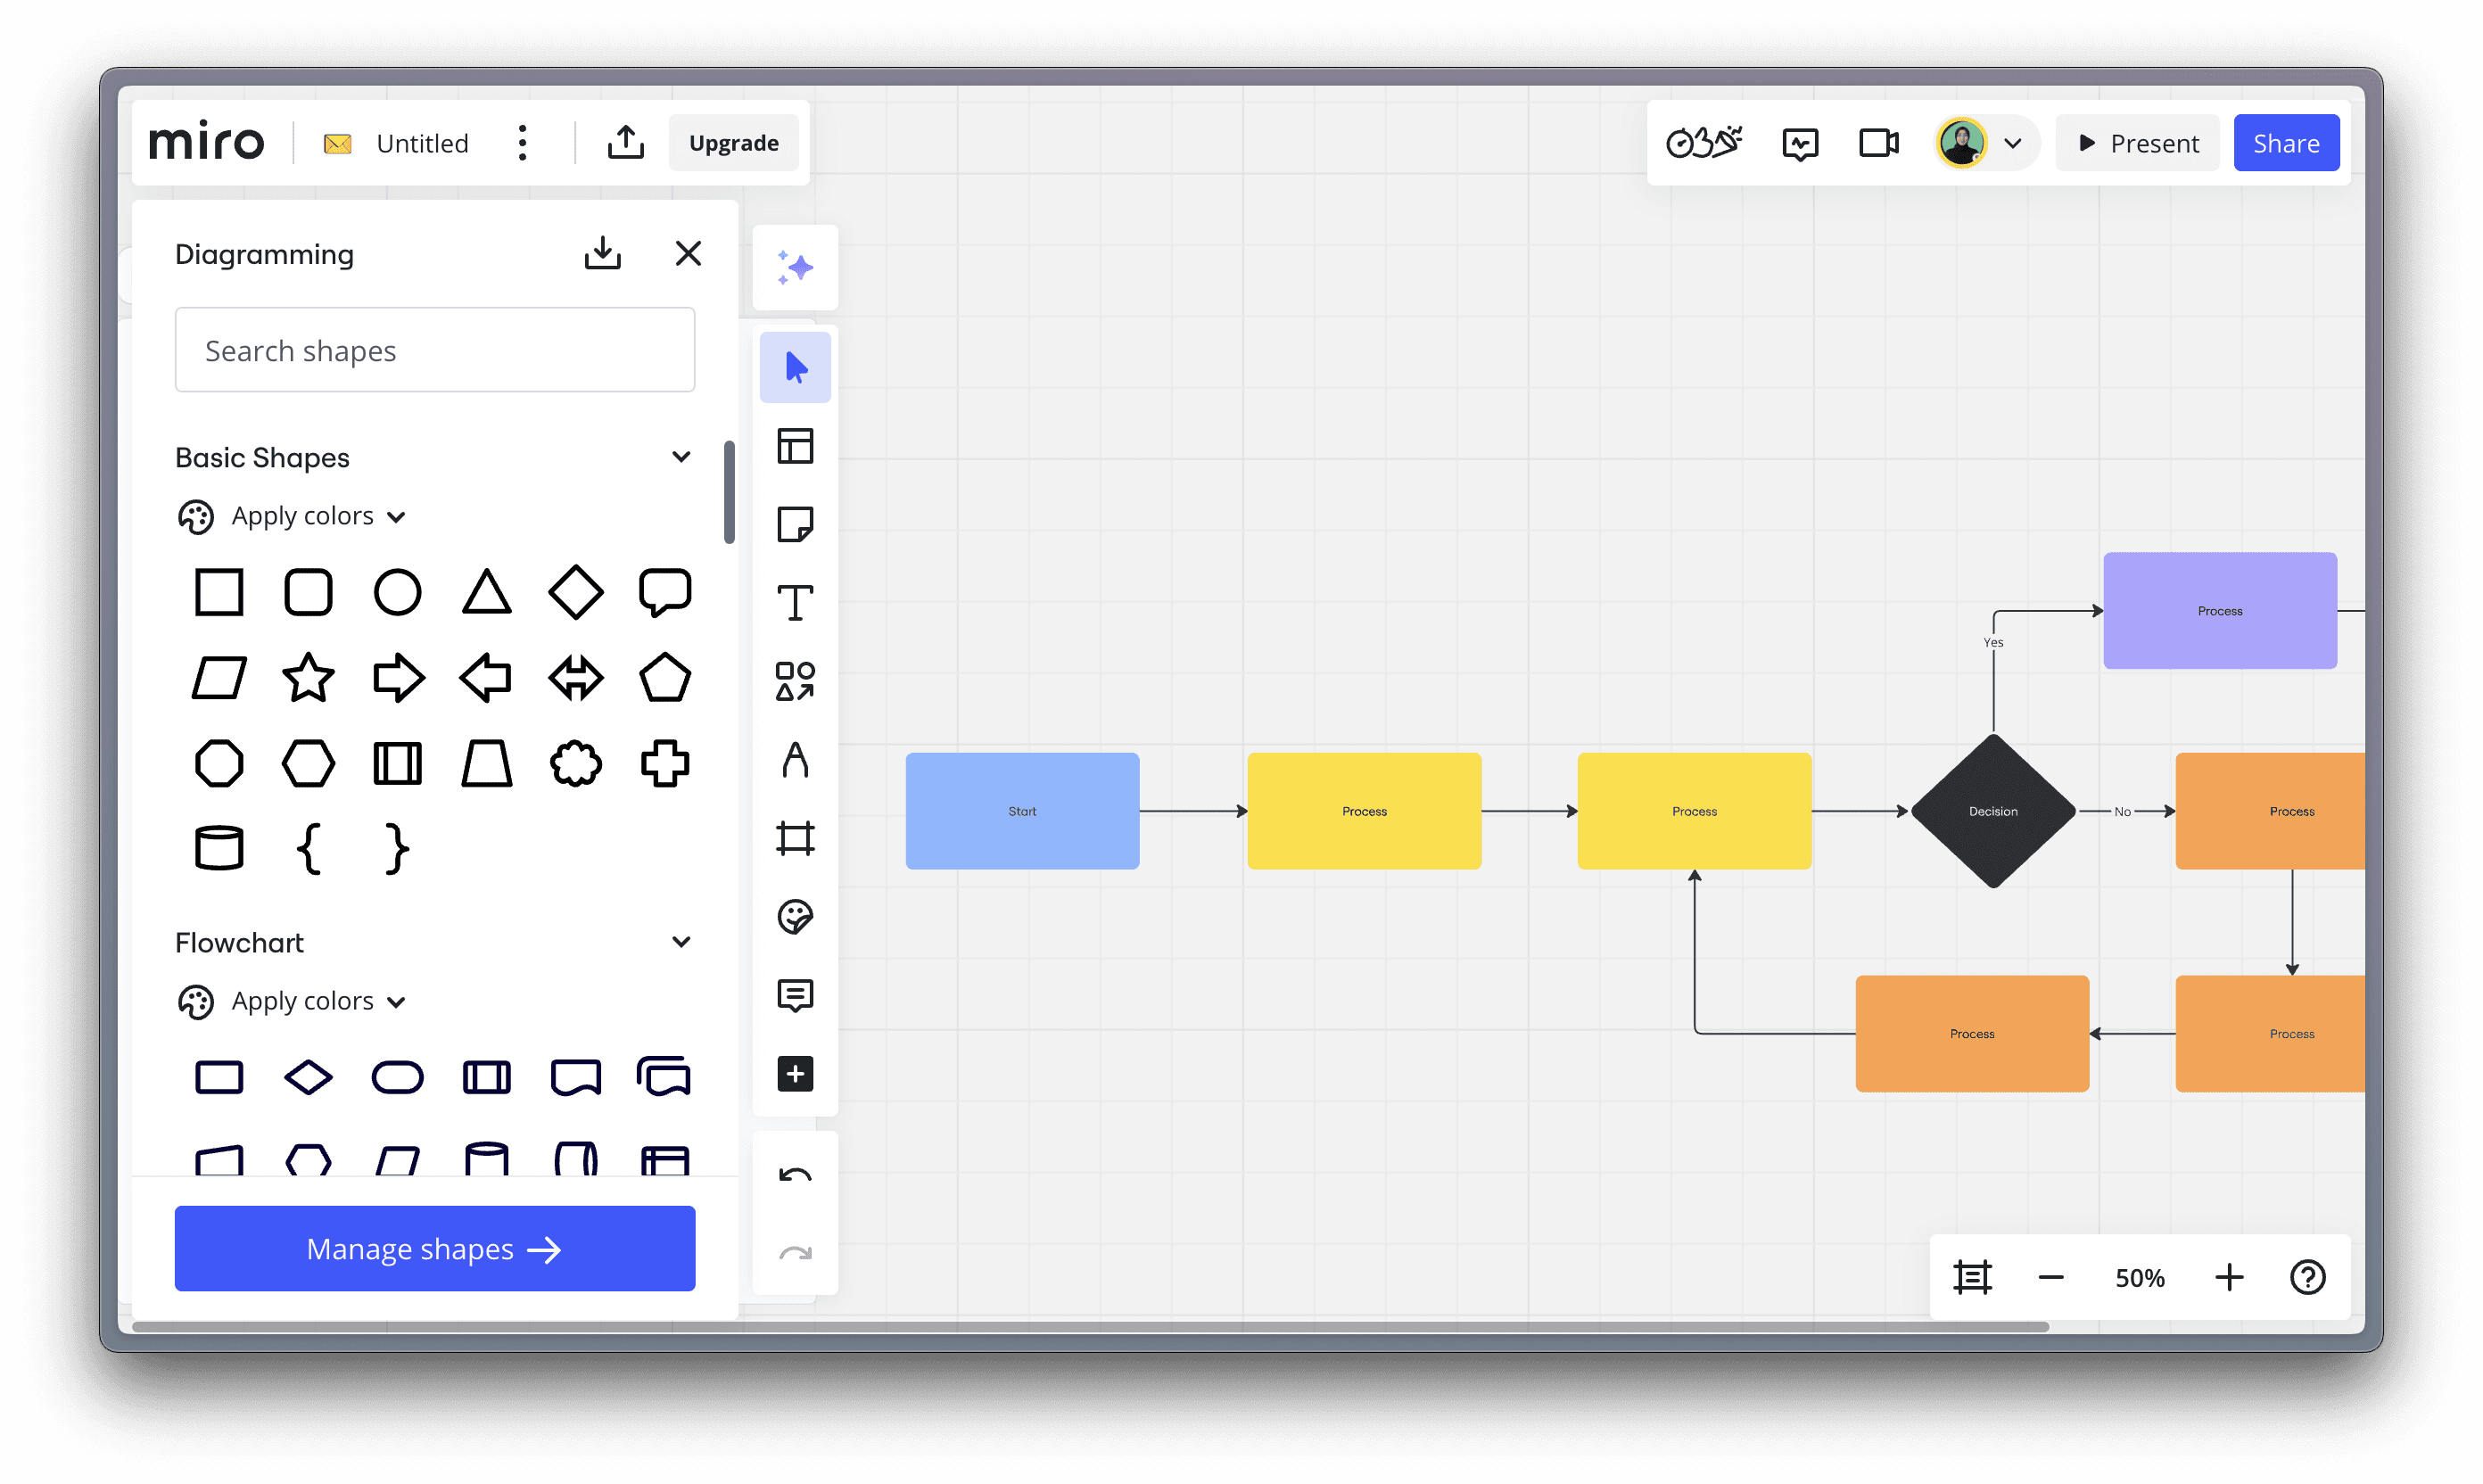
Task: Click the Manage shapes button
Action: (434, 1248)
